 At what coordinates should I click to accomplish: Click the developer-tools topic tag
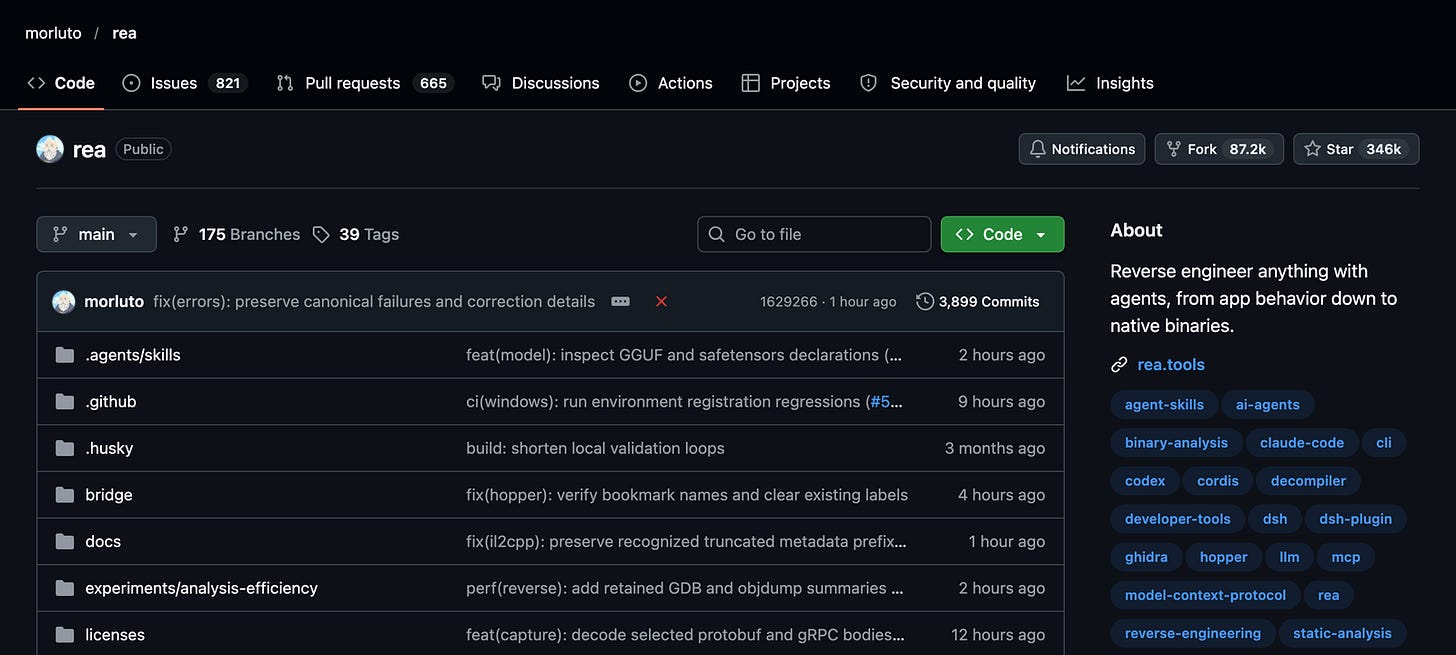click(1178, 519)
